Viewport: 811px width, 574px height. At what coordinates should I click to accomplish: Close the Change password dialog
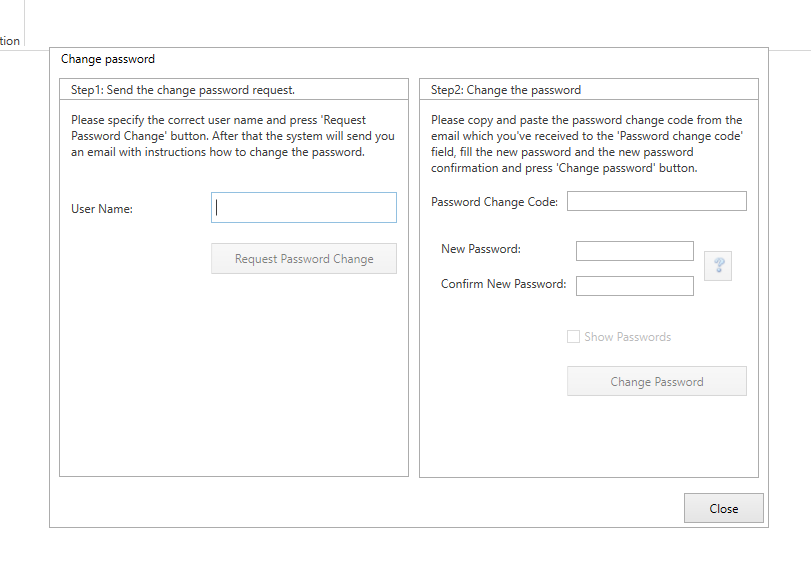pyautogui.click(x=723, y=508)
